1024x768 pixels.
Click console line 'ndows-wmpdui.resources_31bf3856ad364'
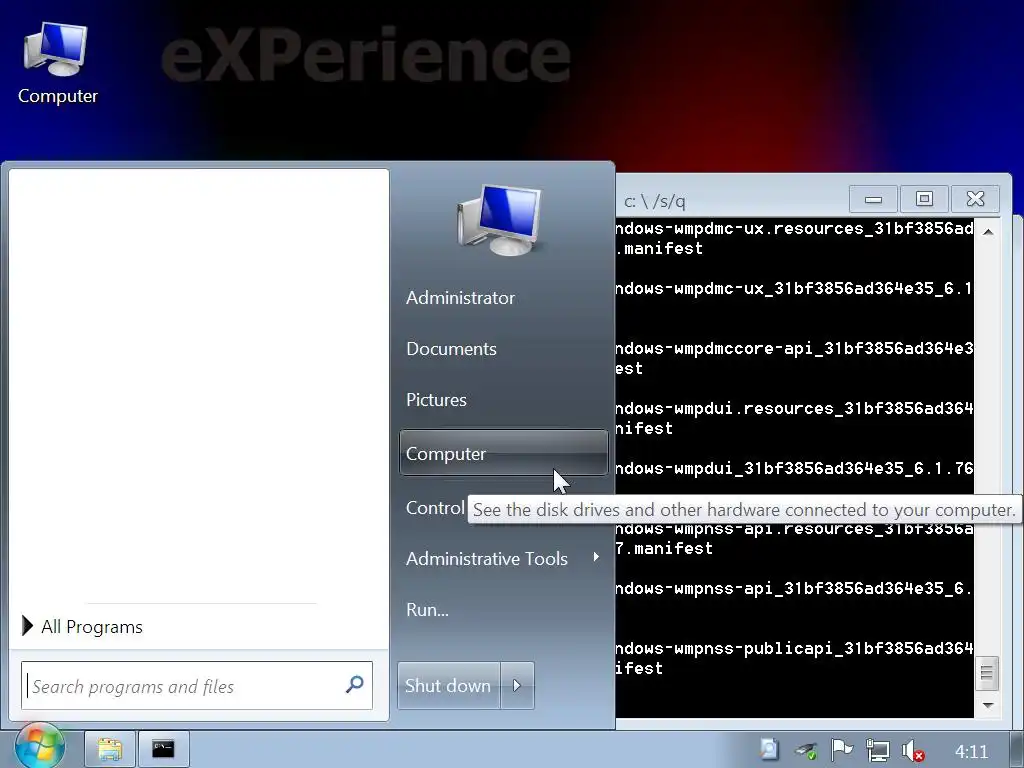(x=794, y=409)
